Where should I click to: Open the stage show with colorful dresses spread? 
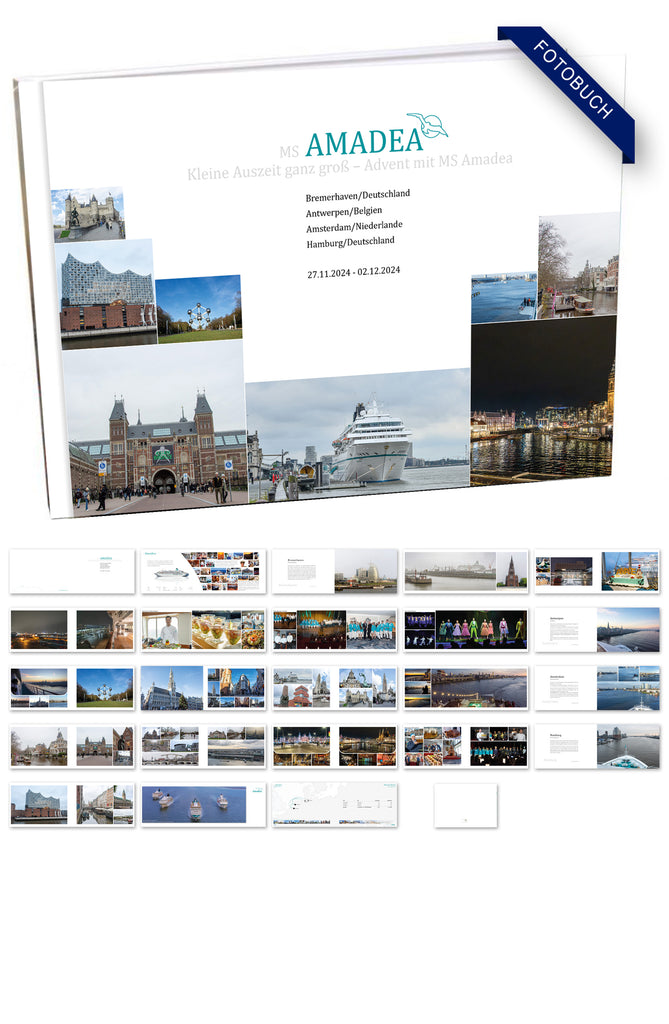(466, 630)
